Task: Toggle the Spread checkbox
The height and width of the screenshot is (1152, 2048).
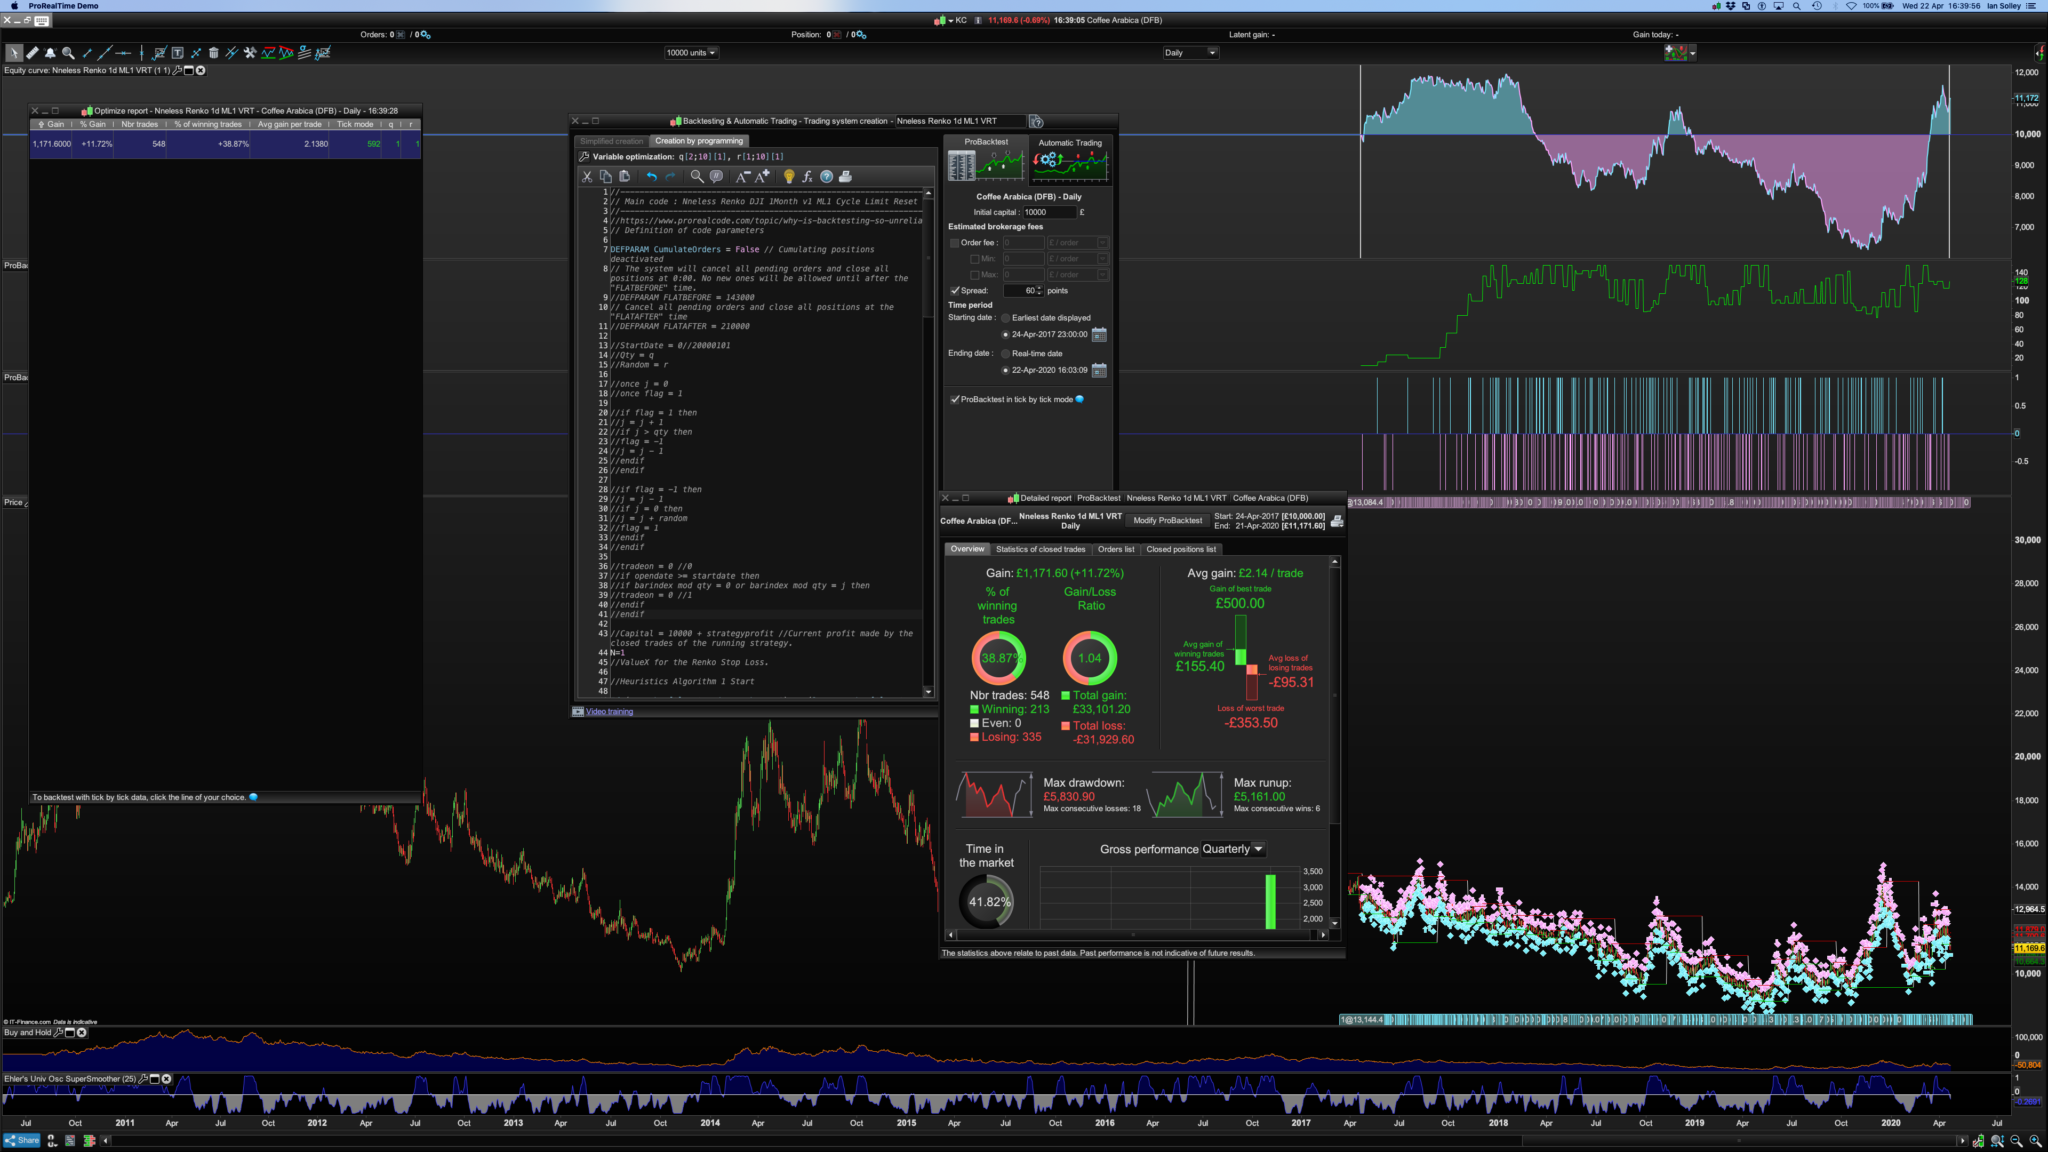Action: coord(955,291)
